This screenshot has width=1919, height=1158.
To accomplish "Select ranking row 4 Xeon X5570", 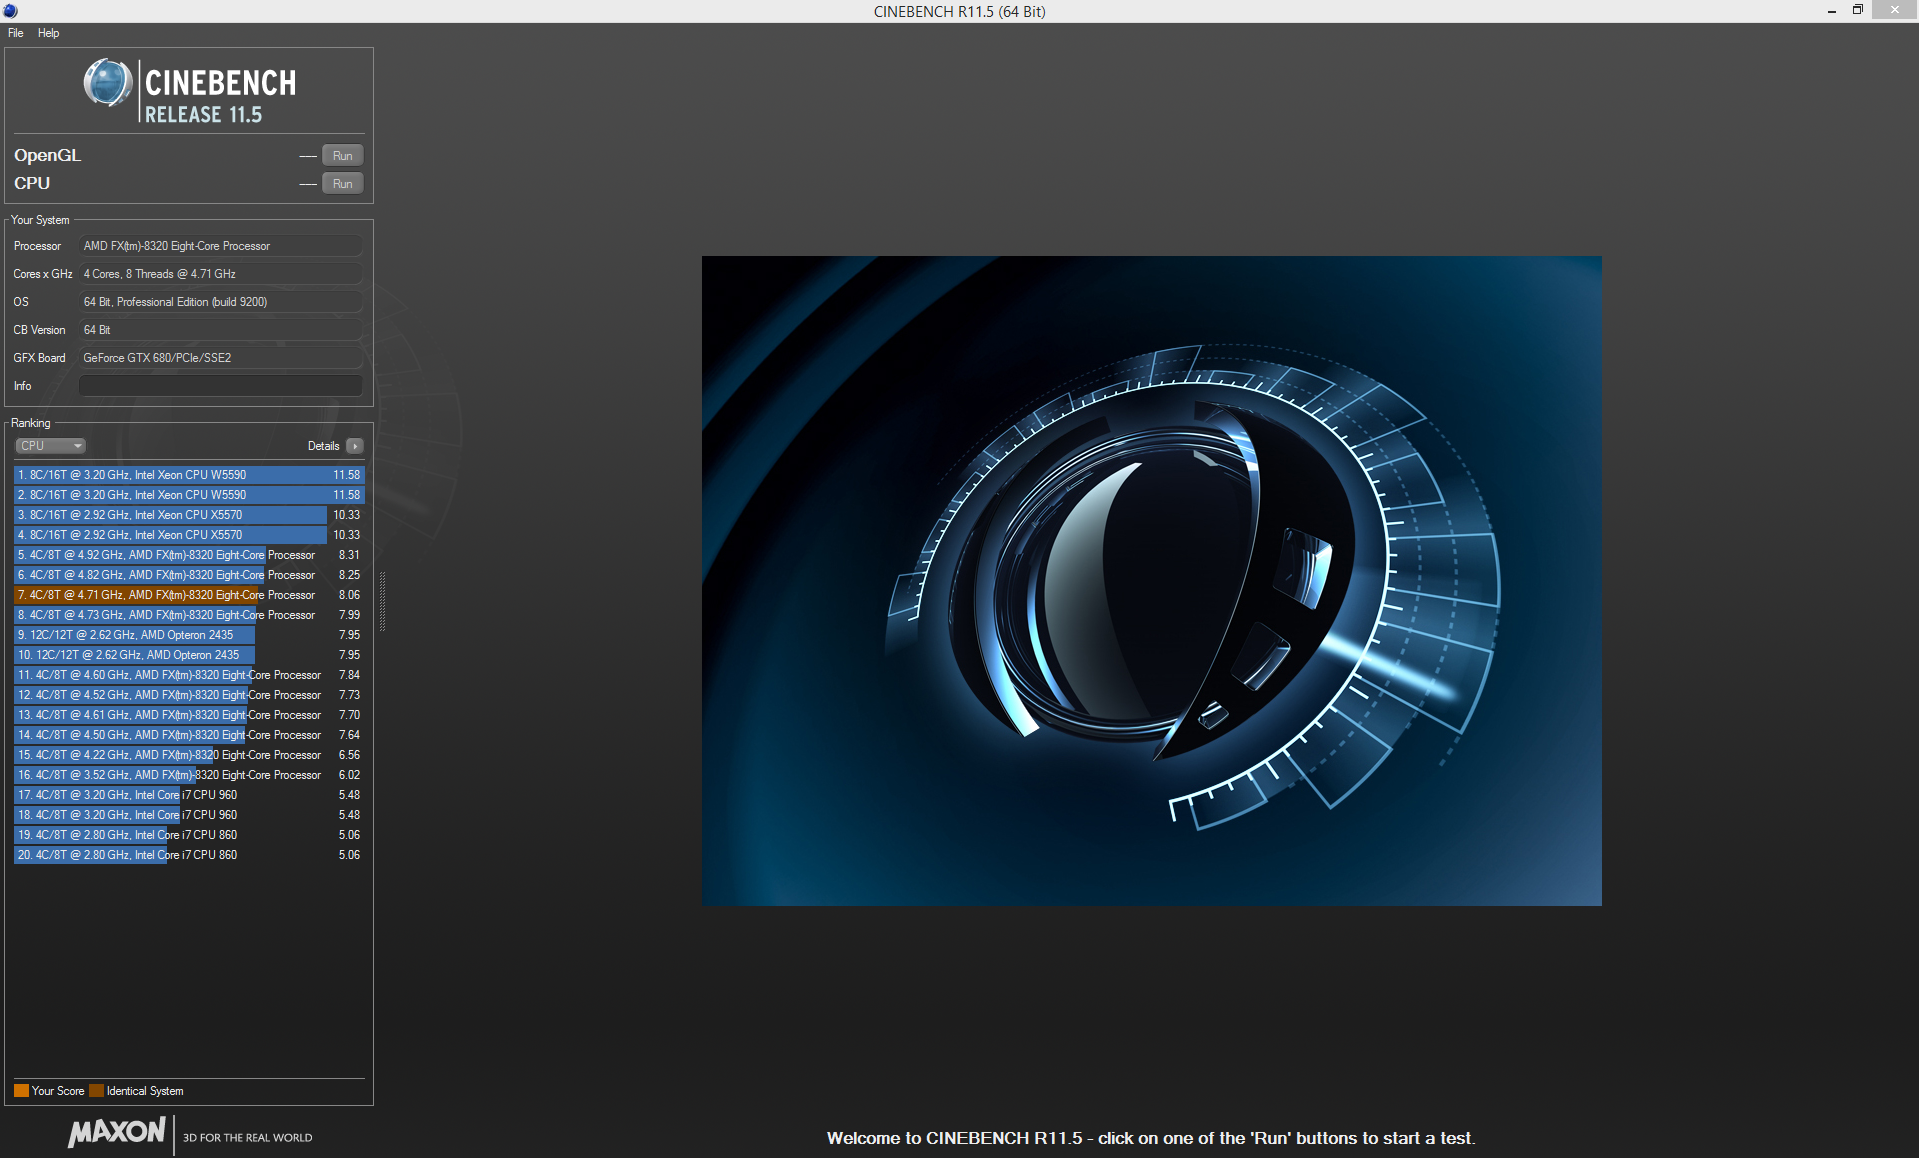I will (x=189, y=535).
